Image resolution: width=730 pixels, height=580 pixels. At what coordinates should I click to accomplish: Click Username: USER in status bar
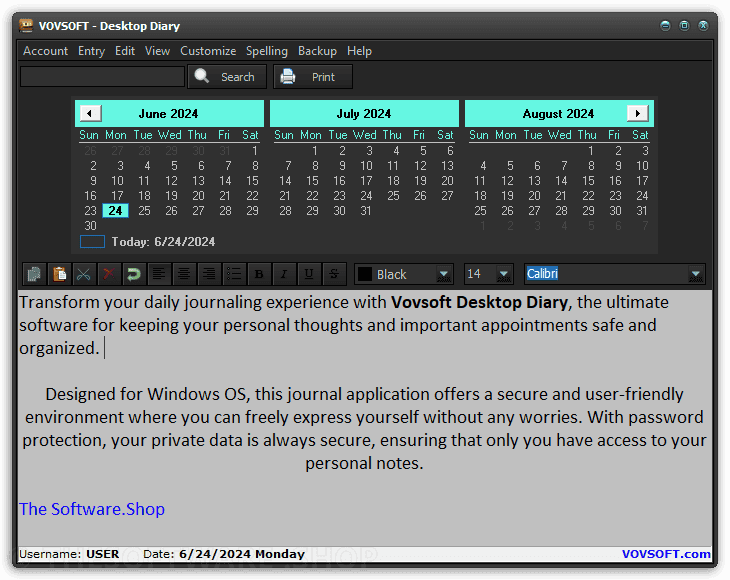coord(69,554)
